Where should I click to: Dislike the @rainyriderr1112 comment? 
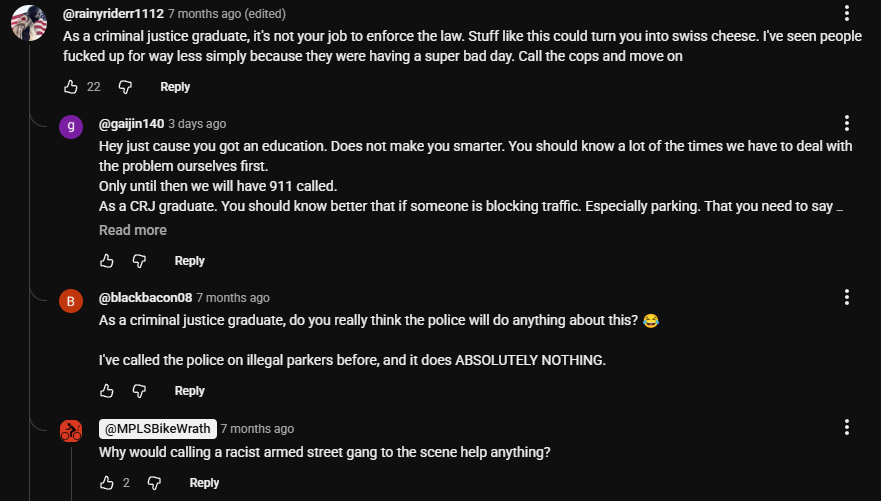click(x=125, y=87)
